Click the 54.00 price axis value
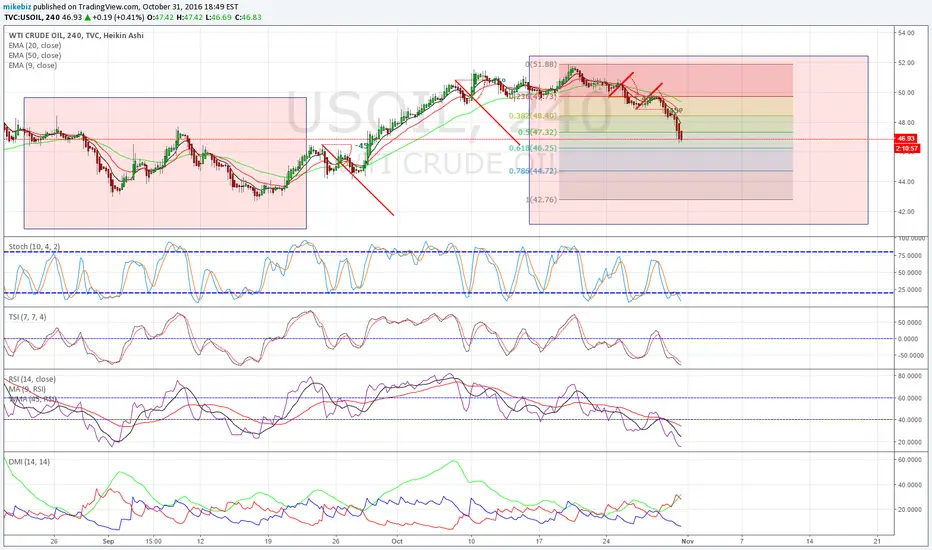 (906, 33)
